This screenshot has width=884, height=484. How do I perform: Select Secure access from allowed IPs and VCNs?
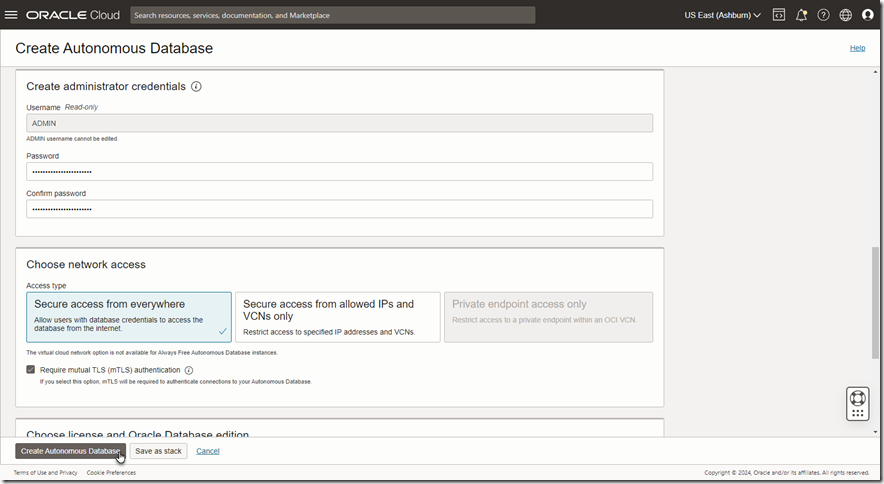[337, 317]
